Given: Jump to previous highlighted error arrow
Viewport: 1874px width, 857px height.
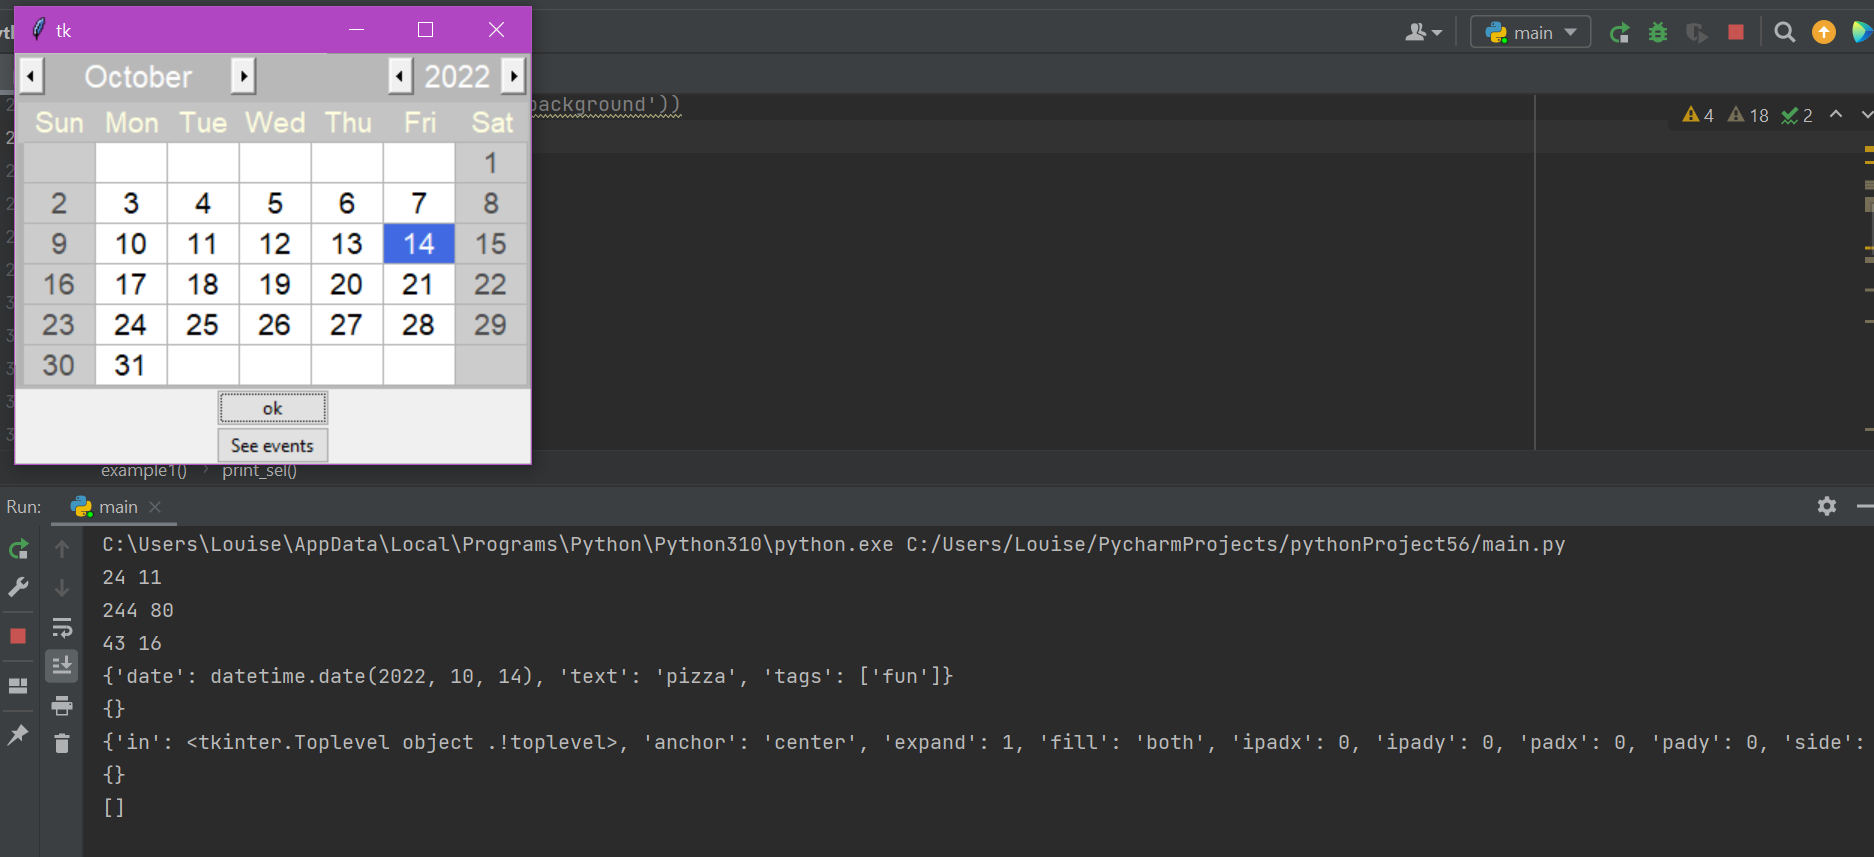Looking at the screenshot, I should click(x=1836, y=114).
